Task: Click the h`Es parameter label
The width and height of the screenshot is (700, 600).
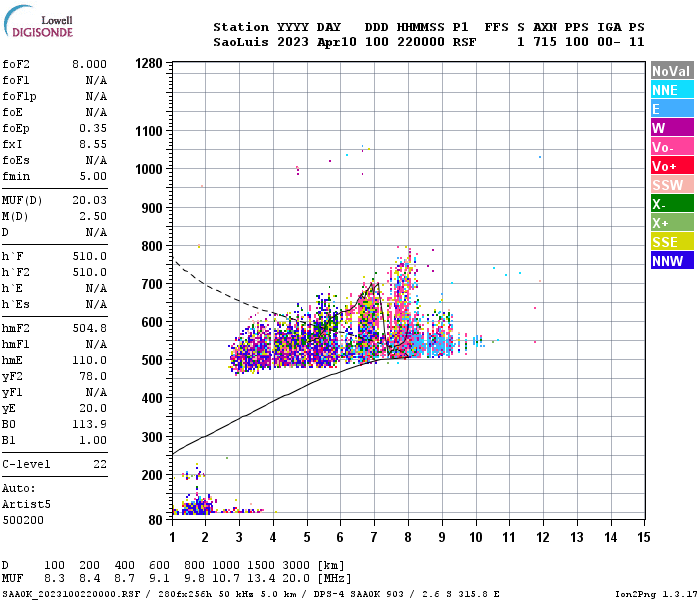Action: point(16,304)
